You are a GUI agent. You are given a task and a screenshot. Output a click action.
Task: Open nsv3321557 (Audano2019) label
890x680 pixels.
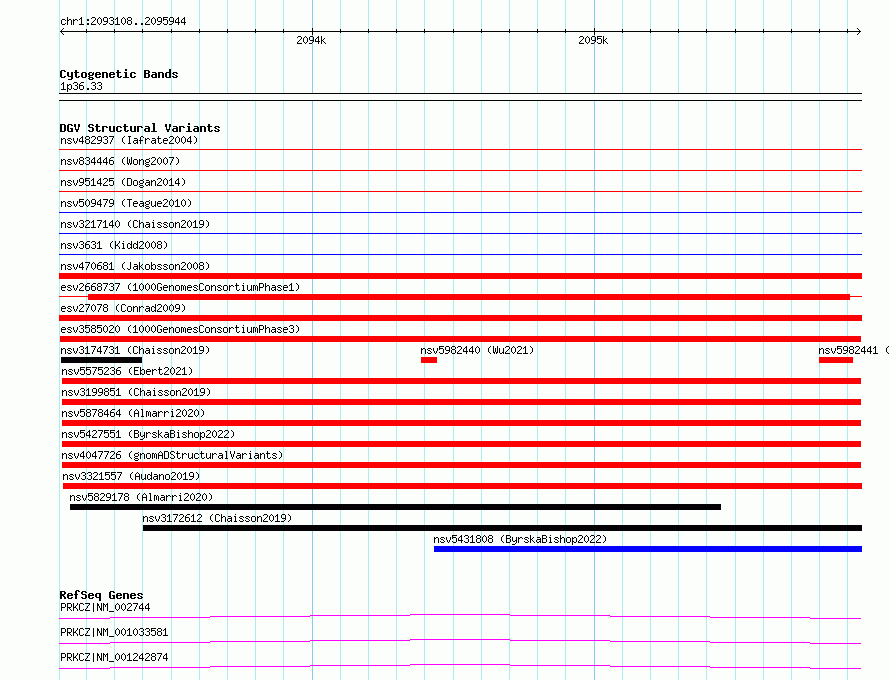(131, 476)
